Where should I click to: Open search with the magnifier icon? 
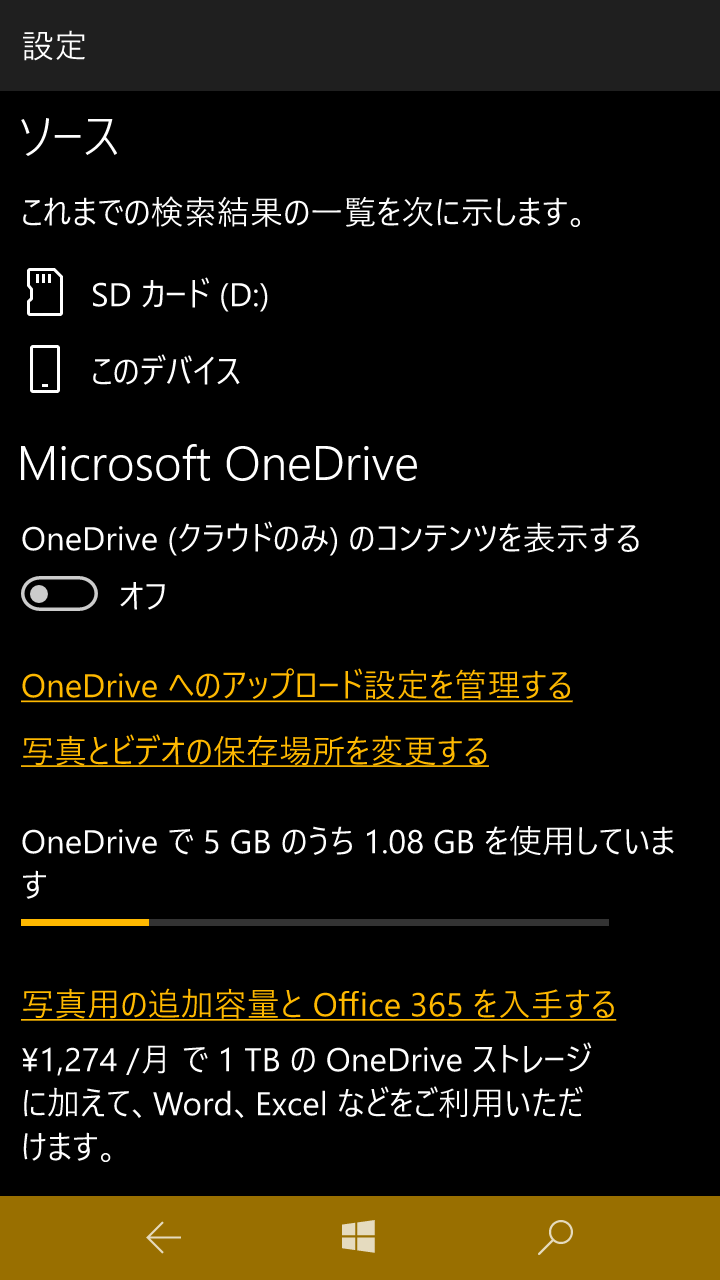pos(555,1237)
